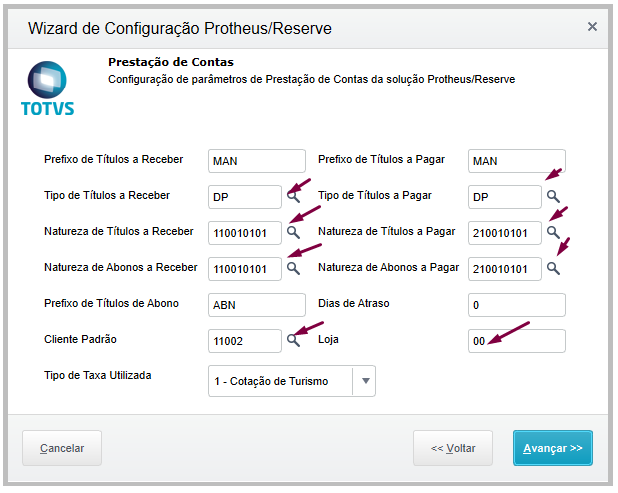Open lookup for Natureza de Títulos a Pagar
The height and width of the screenshot is (493, 618).
(553, 233)
